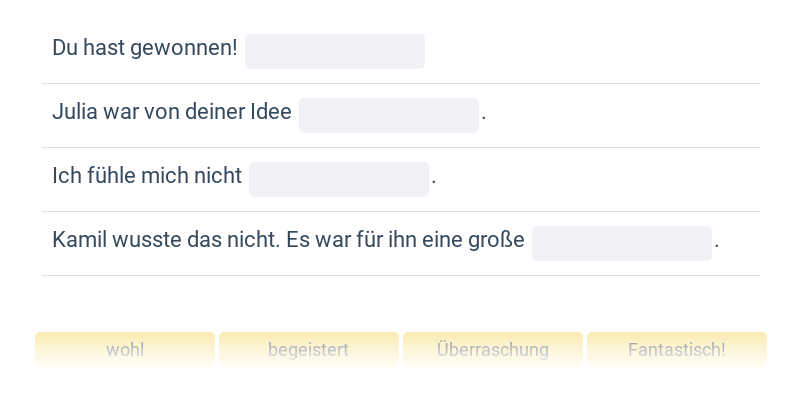Select the word tile 'wohl'
Screen dimensions: 800x400
pyautogui.click(x=125, y=350)
